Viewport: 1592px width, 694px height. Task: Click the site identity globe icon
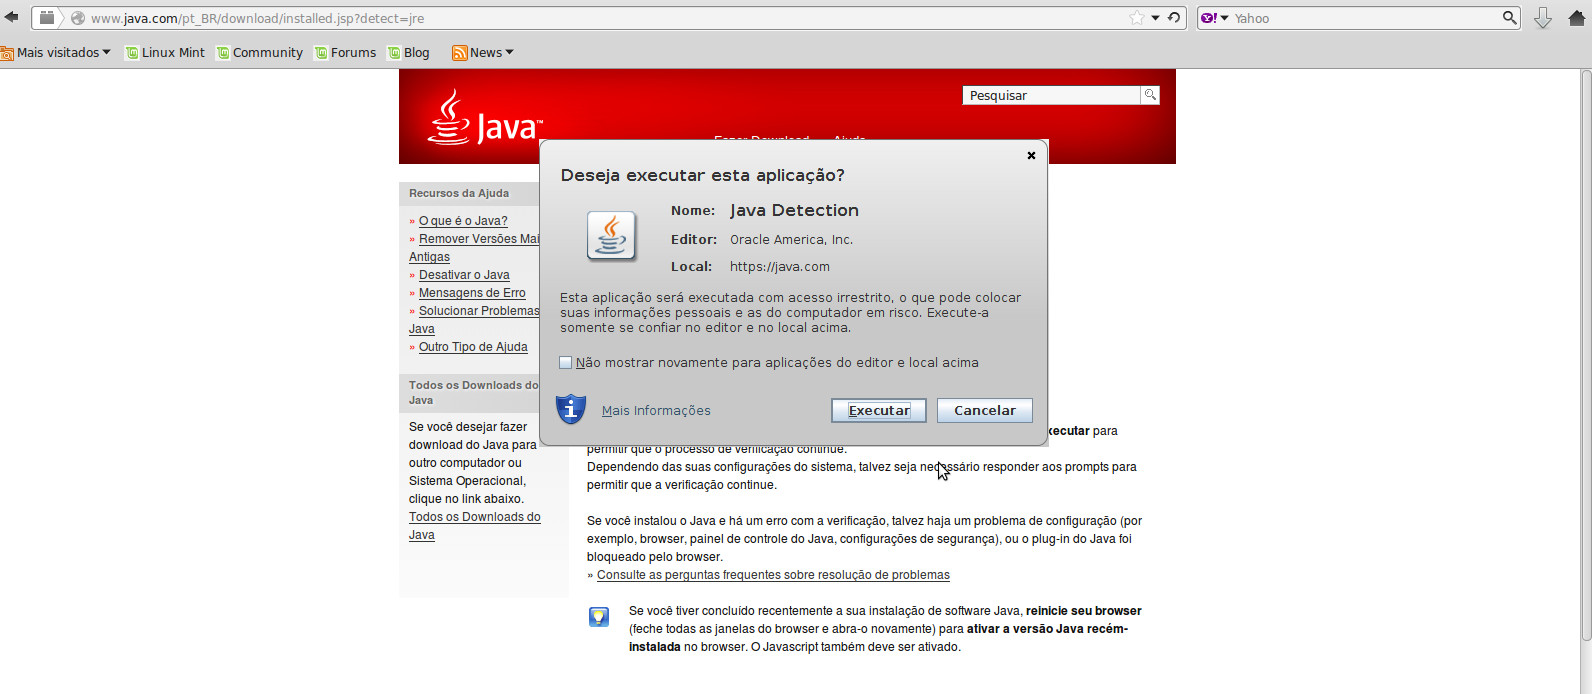point(77,18)
